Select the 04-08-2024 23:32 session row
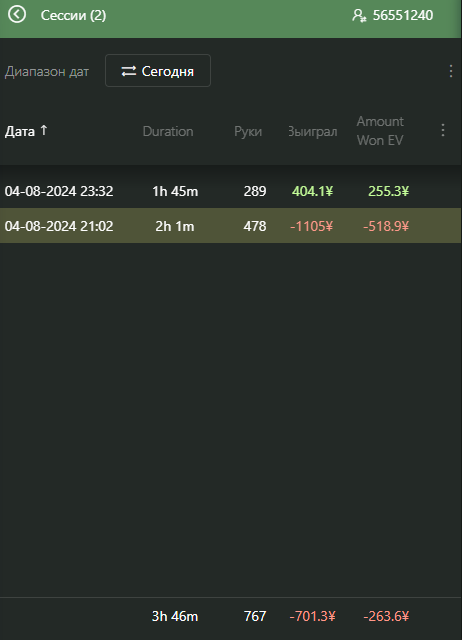This screenshot has height=640, width=462. (231, 191)
